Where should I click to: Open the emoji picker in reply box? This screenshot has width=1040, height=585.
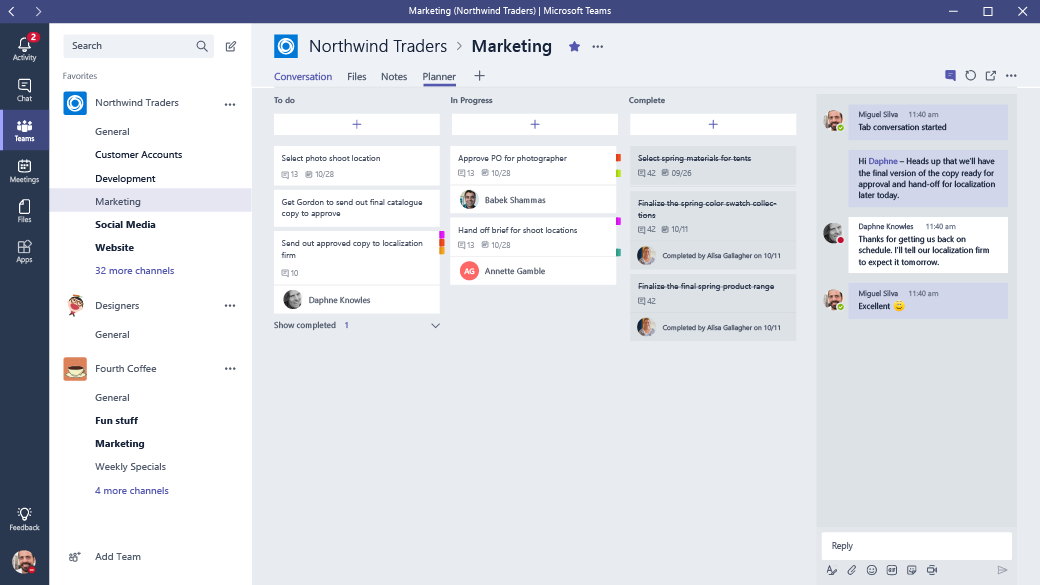pos(872,570)
